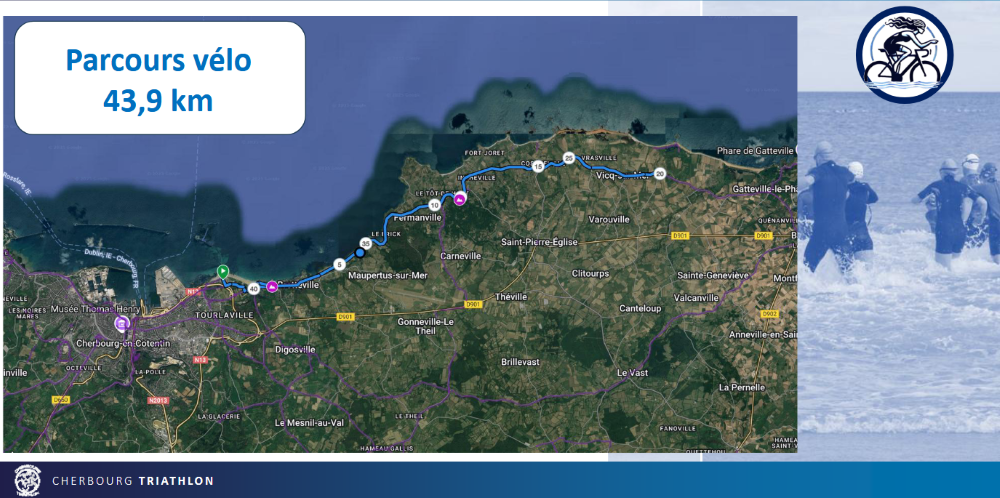
Task: Click the D901 shield below Tourlaville
Action: (344, 317)
